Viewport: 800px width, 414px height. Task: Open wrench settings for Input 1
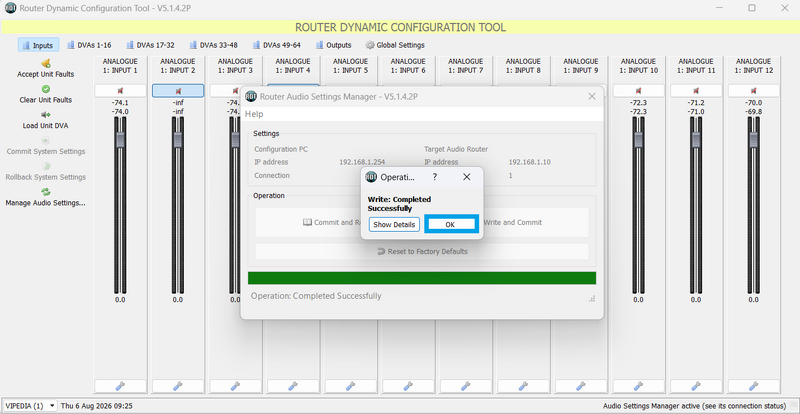pyautogui.click(x=120, y=386)
